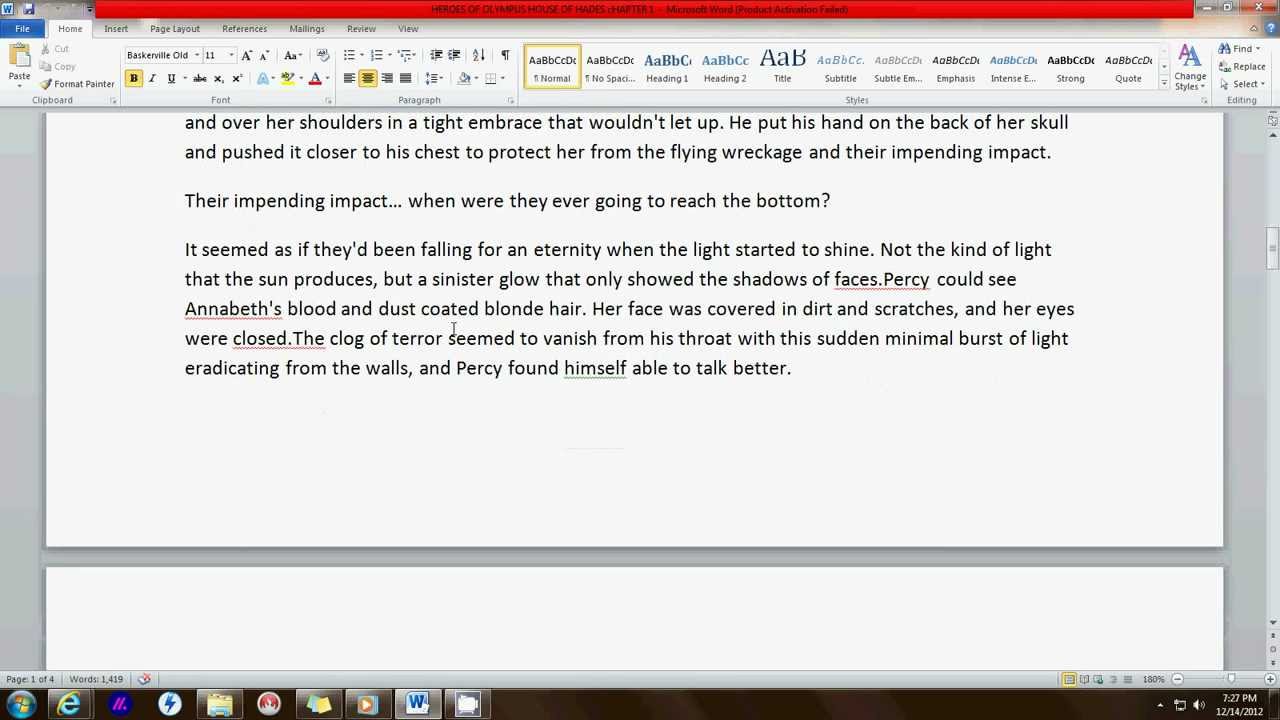
Task: Click the Shrink Font icon
Action: point(266,55)
